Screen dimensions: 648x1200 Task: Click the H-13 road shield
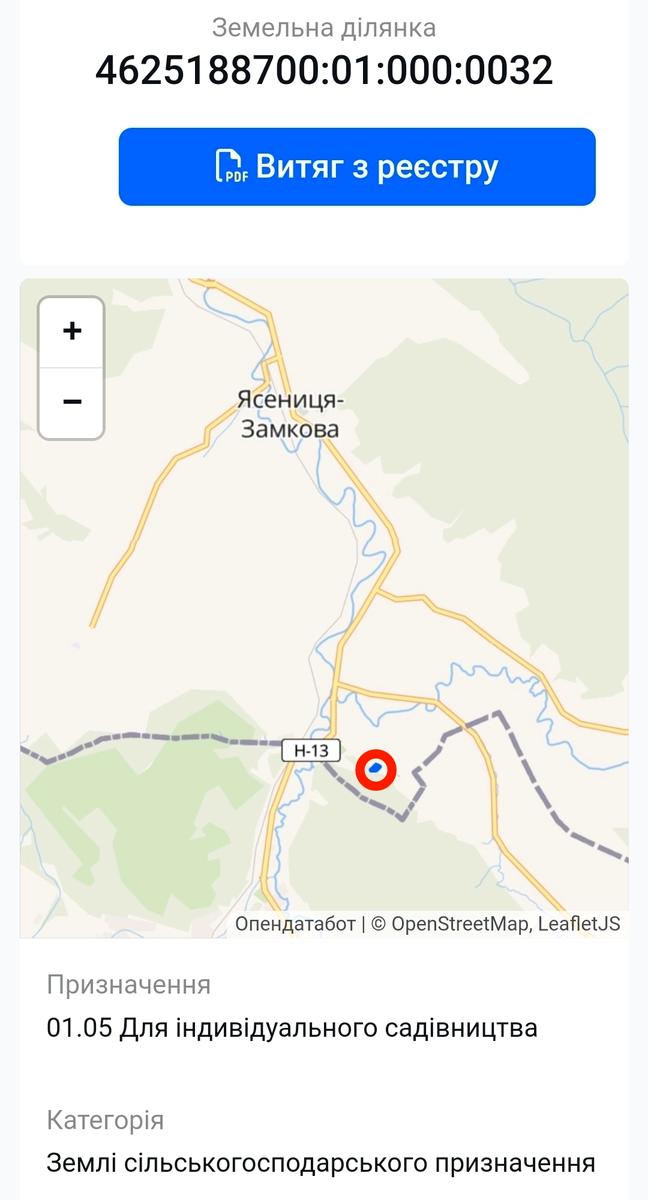311,750
